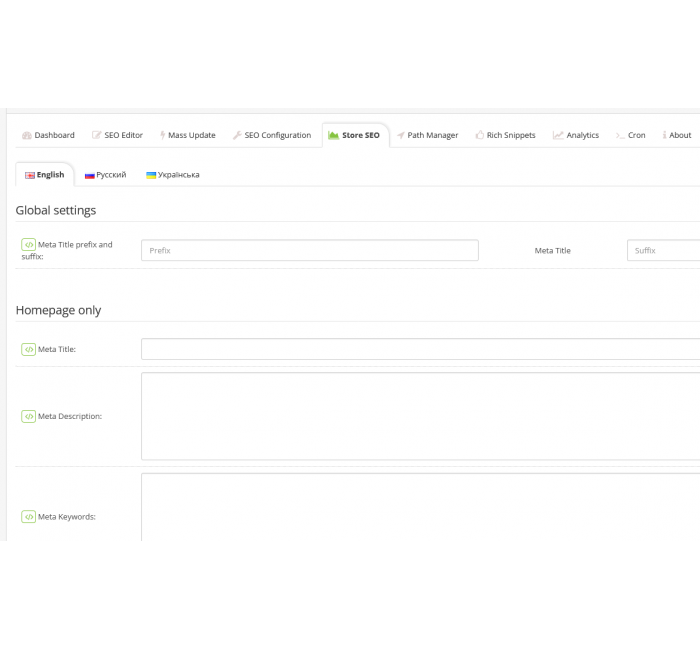Click the code icon beside Meta Keywords
The image size is (700, 650).
tap(29, 517)
